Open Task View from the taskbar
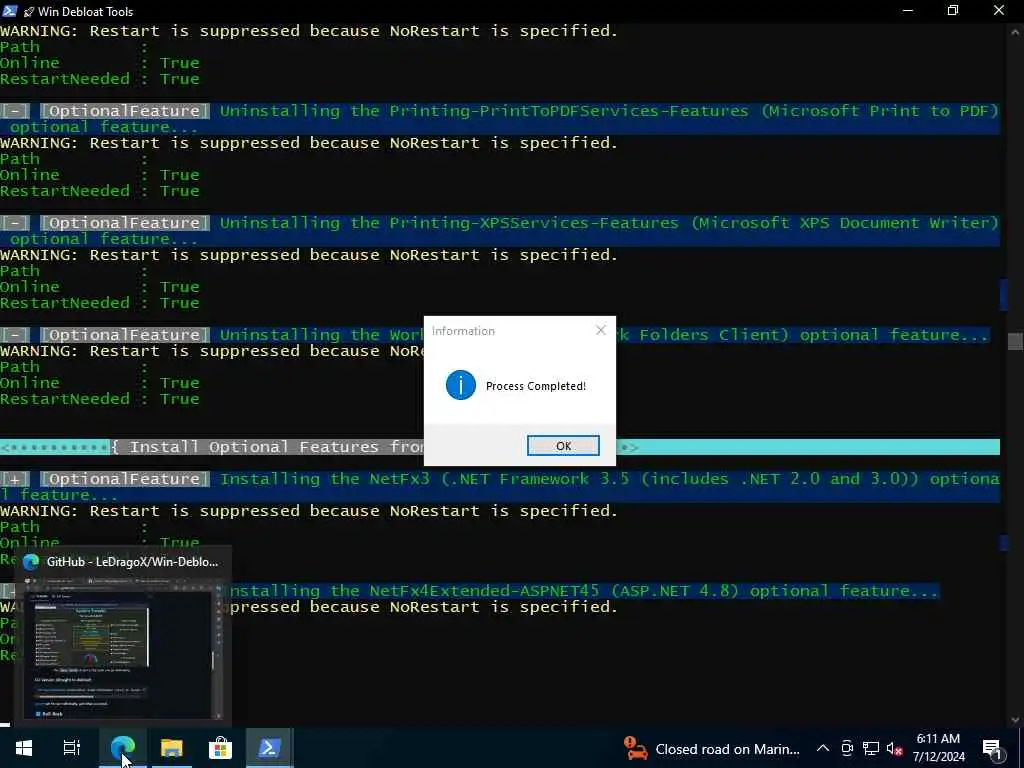This screenshot has width=1024, height=768. coord(72,748)
